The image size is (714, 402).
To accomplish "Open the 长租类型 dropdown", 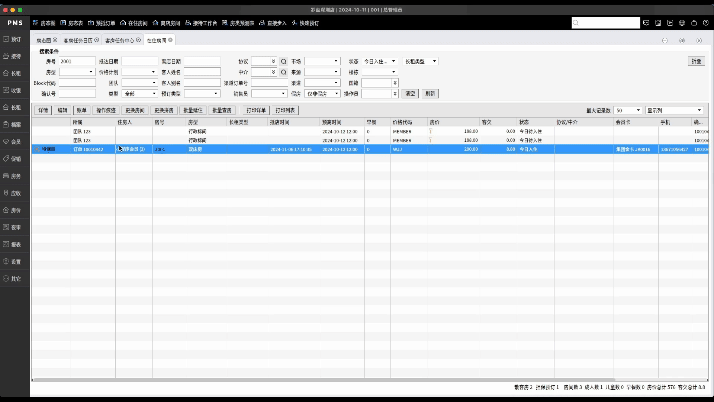I will pyautogui.click(x=420, y=61).
